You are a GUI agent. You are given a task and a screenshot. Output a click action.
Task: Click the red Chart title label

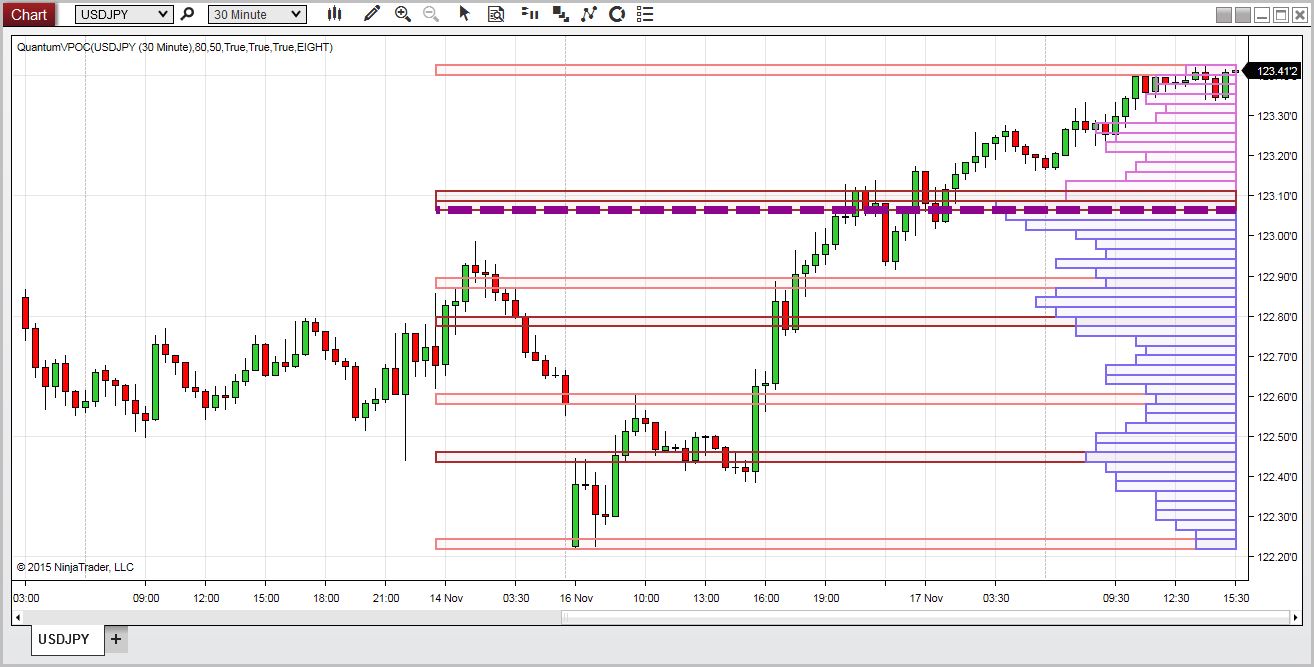(28, 14)
